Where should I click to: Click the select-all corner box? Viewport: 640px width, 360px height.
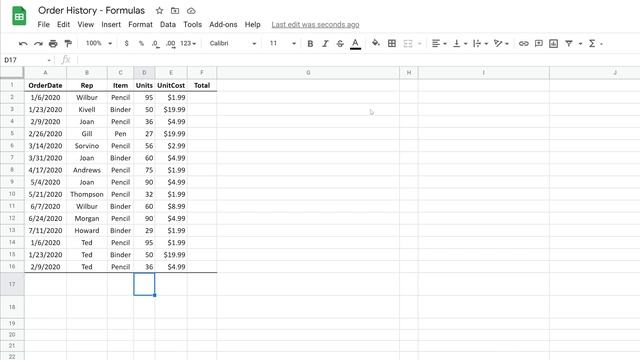(12, 73)
